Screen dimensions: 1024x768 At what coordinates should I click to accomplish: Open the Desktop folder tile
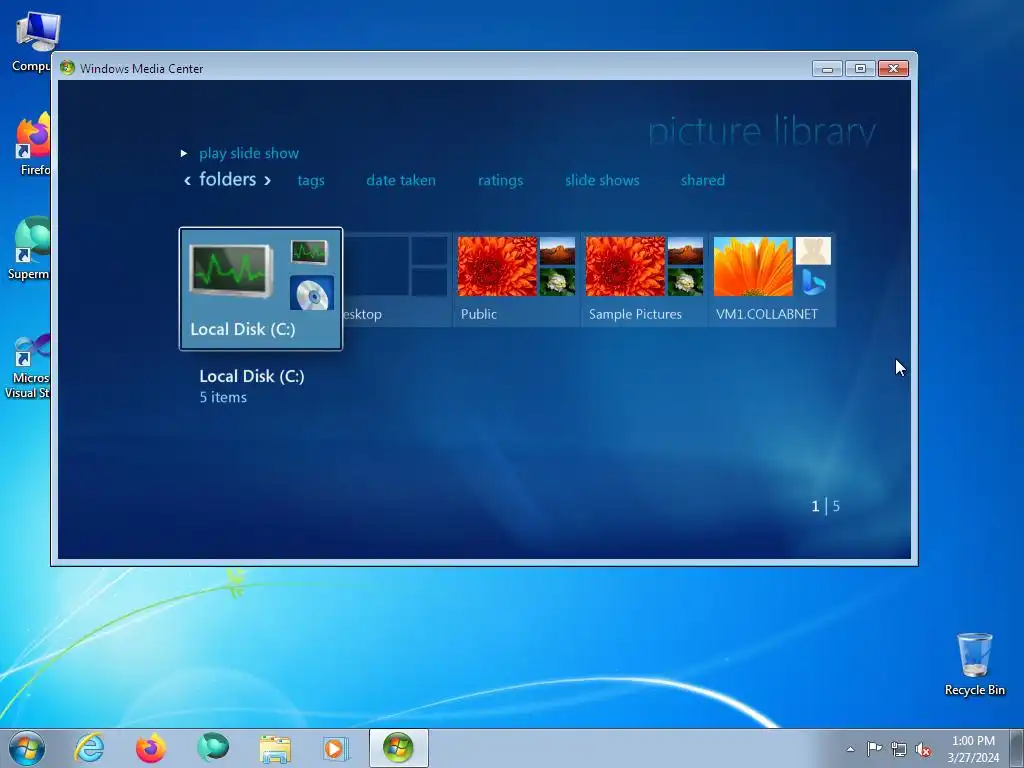[x=397, y=280]
